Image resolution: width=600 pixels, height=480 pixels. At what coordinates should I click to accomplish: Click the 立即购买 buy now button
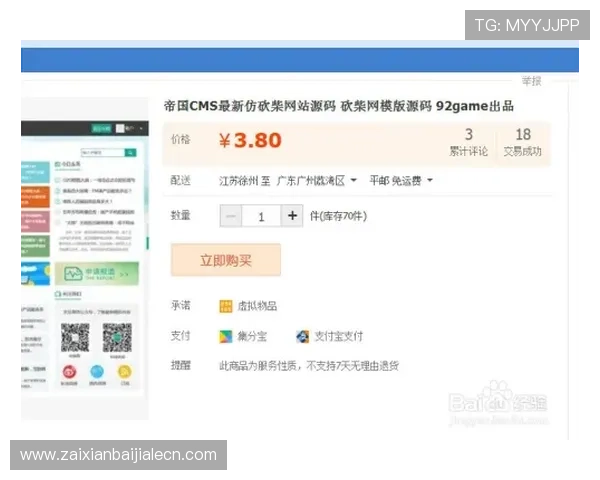tap(226, 260)
